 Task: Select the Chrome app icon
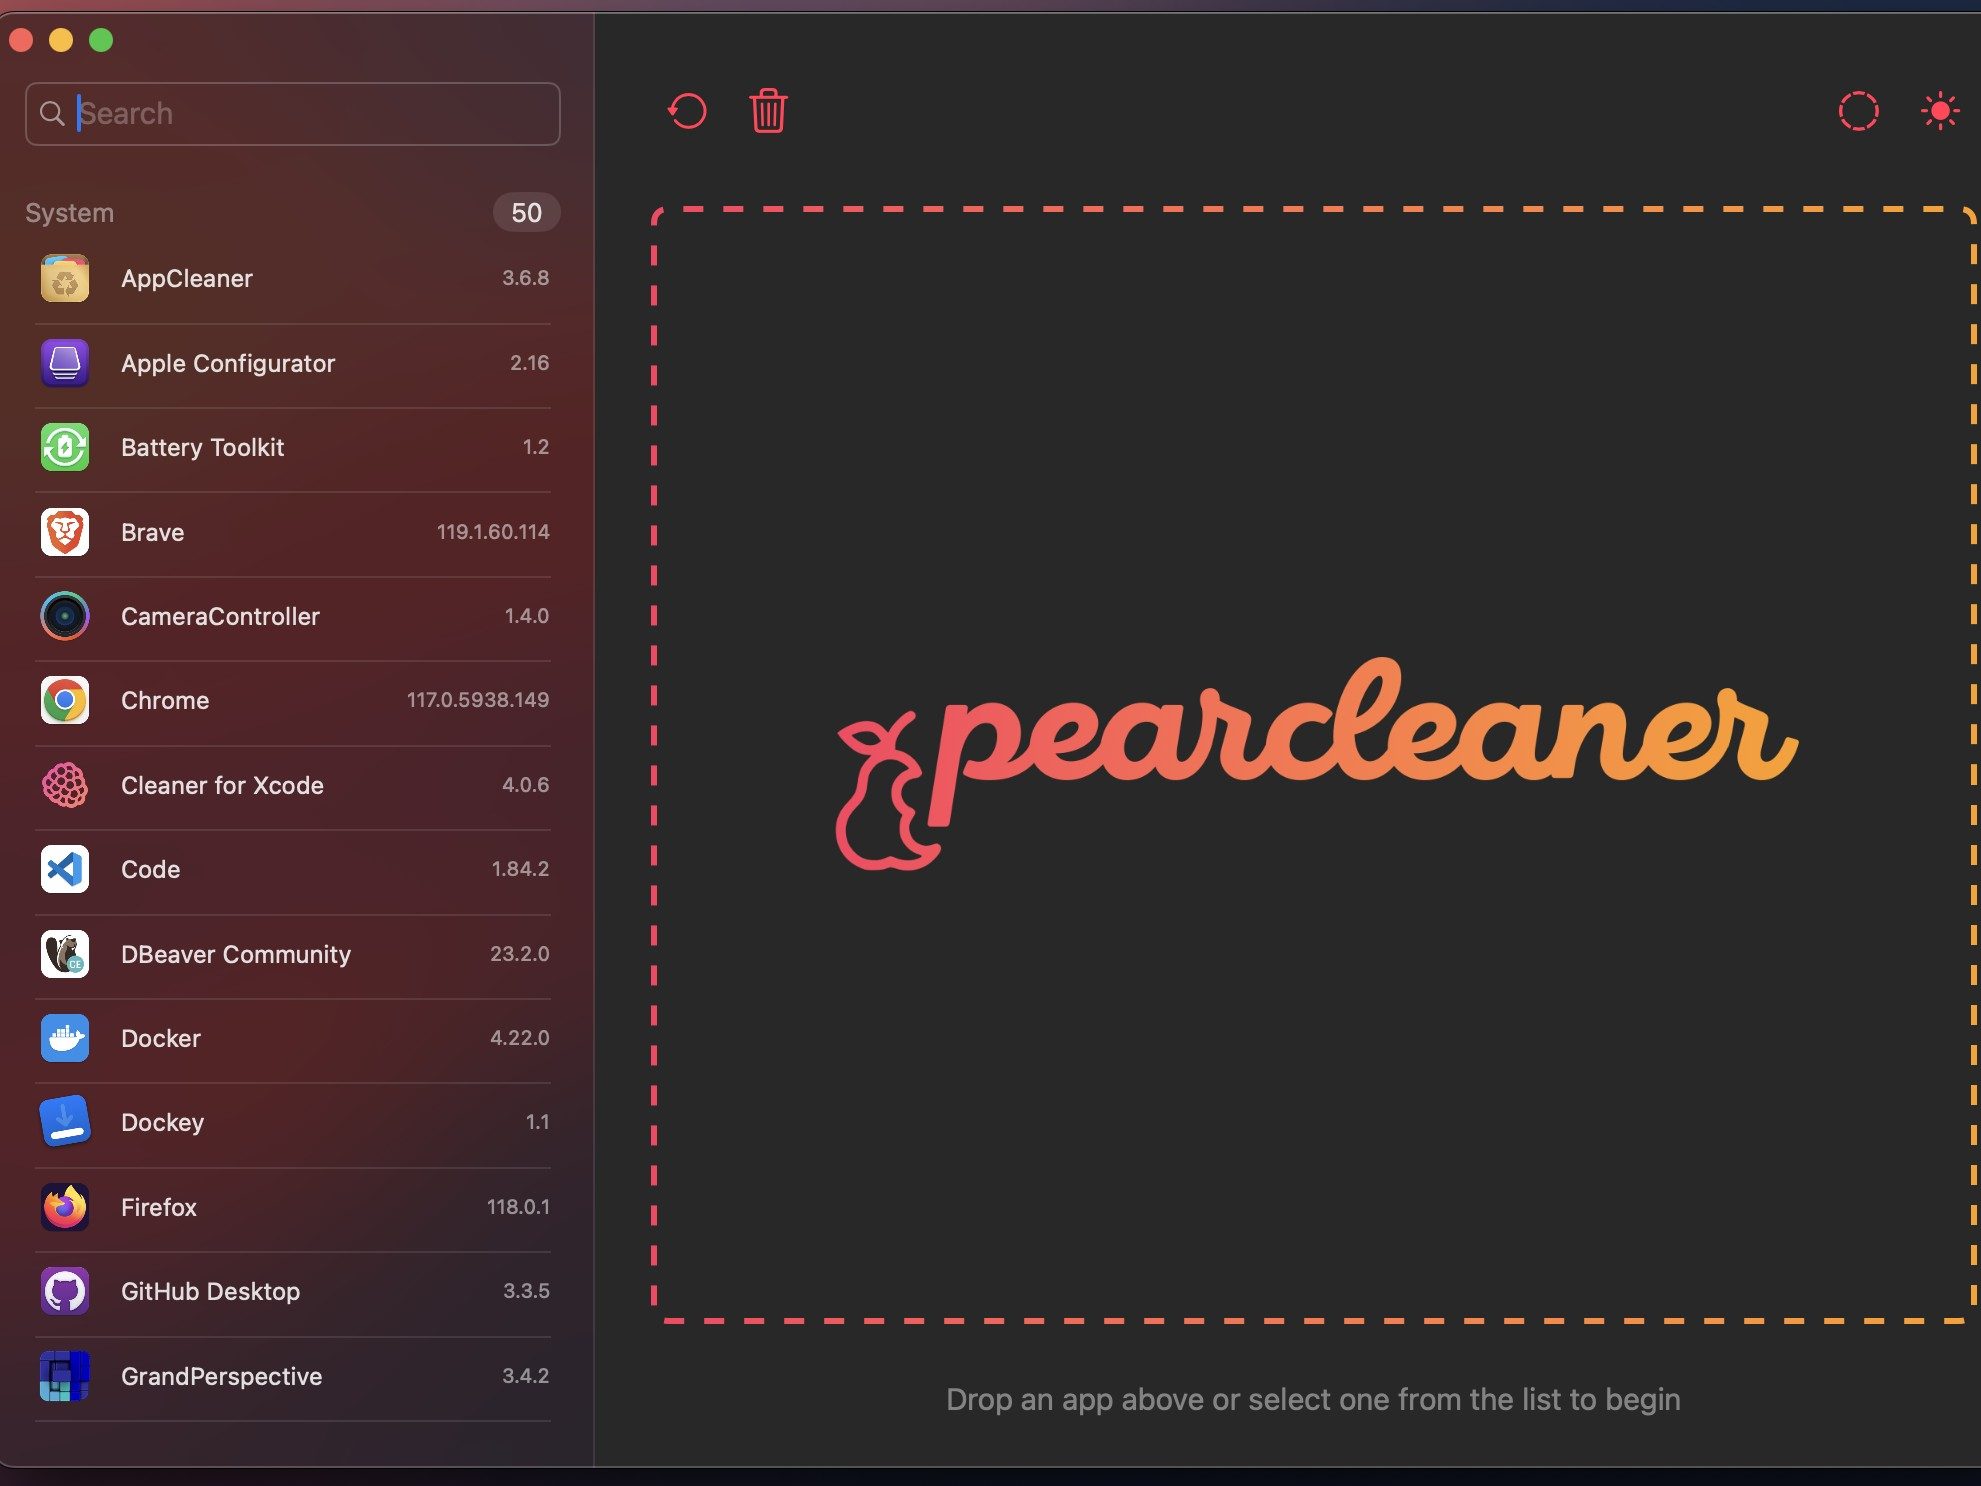coord(65,700)
